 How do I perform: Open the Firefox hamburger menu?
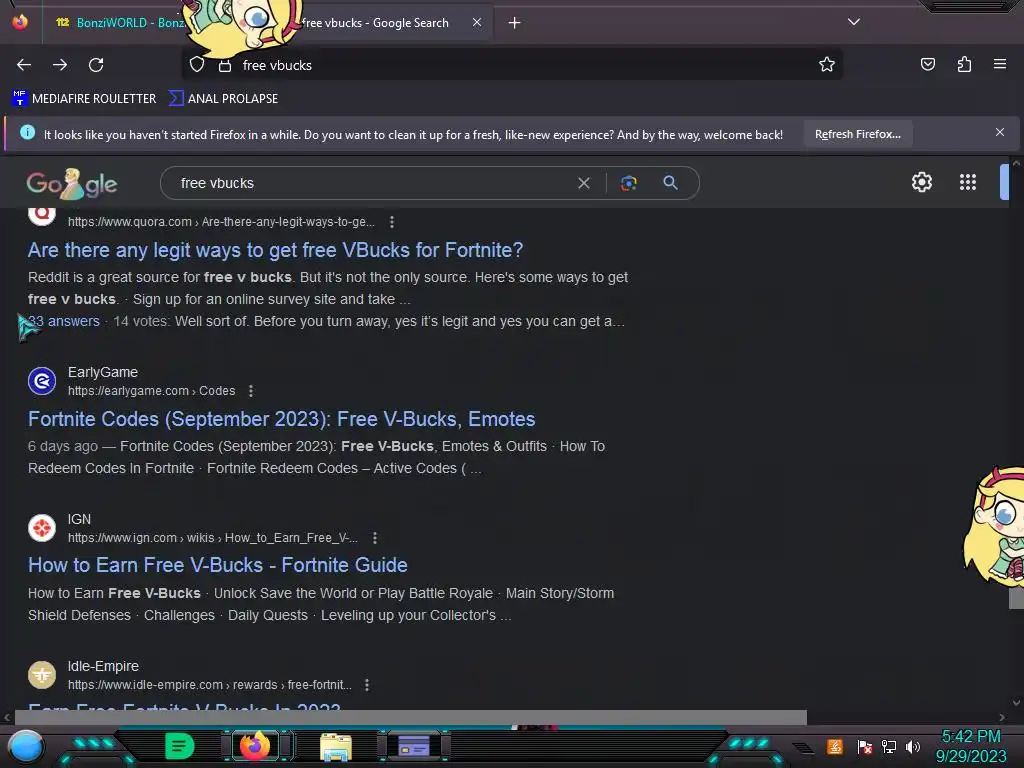(1000, 64)
